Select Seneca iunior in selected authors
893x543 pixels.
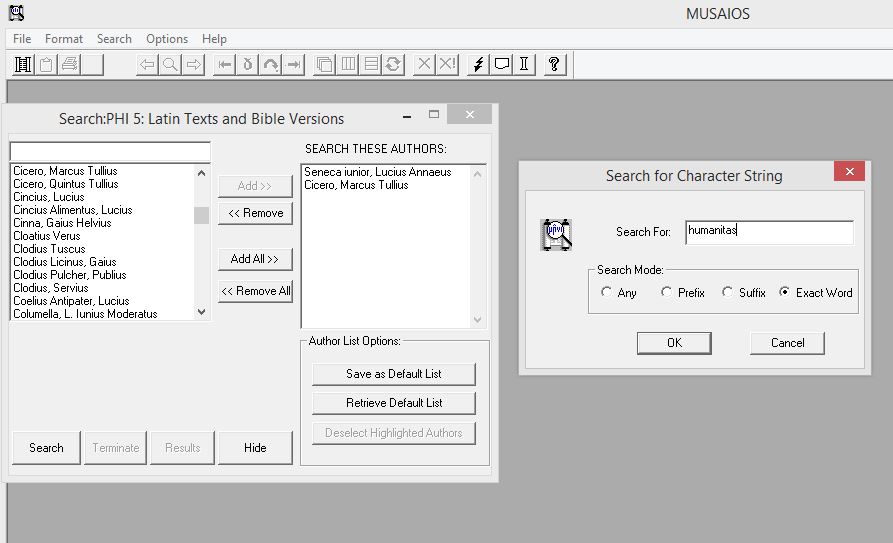point(377,172)
